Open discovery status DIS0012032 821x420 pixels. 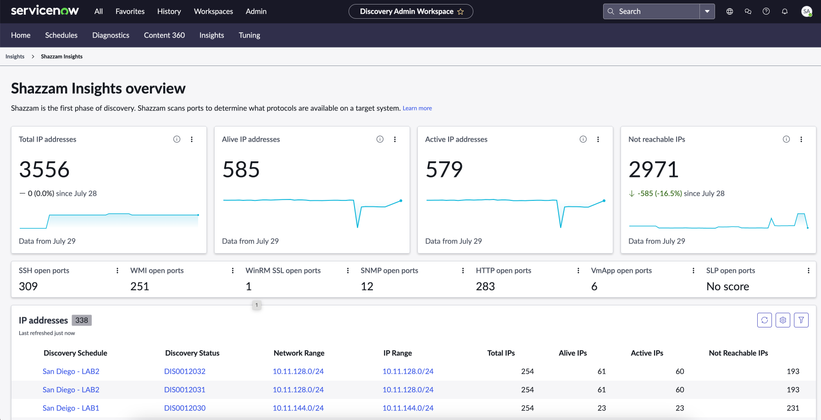coord(185,371)
